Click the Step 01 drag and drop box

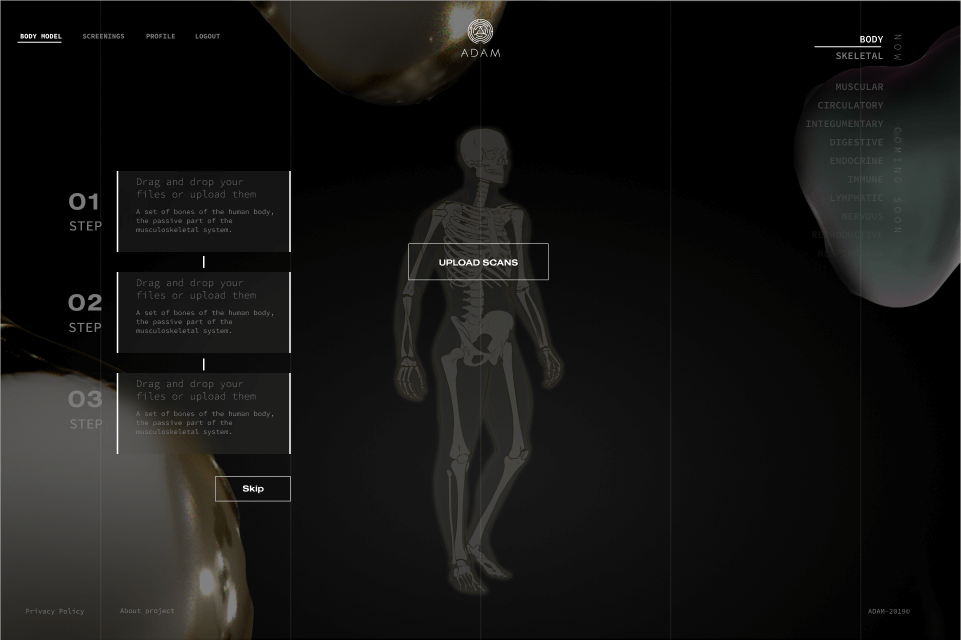click(203, 211)
